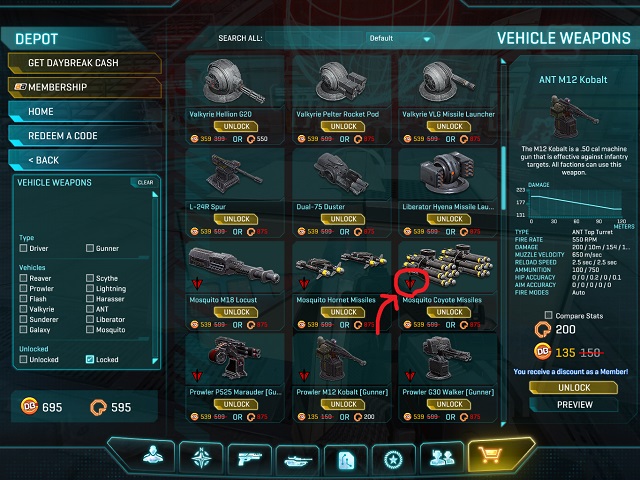Open the character profile icon tab
Viewport: 640px width, 480px height.
pyautogui.click(x=153, y=456)
